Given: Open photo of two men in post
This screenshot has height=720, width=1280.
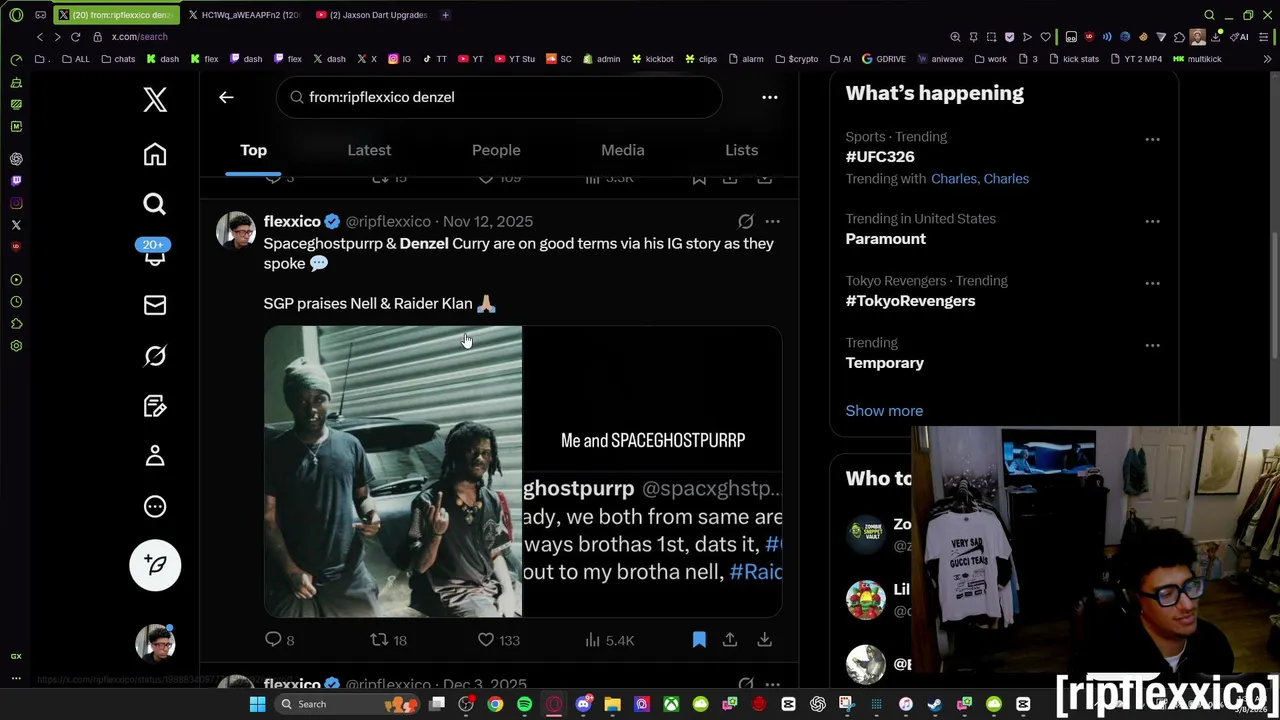Looking at the screenshot, I should [393, 471].
